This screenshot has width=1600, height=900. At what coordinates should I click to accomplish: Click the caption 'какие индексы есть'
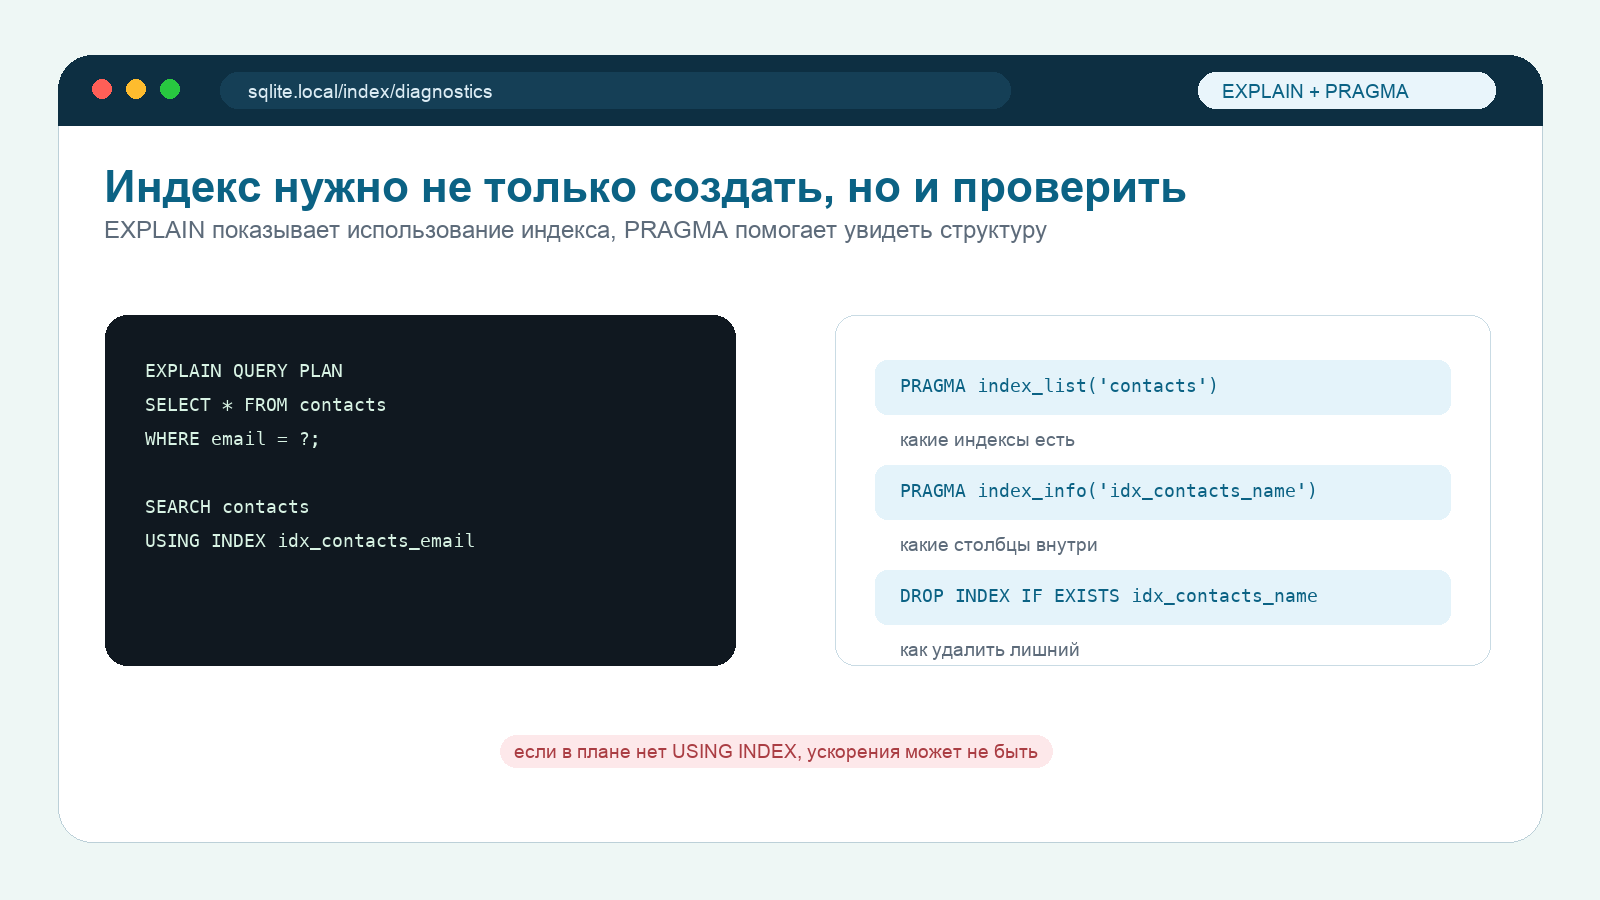(987, 440)
